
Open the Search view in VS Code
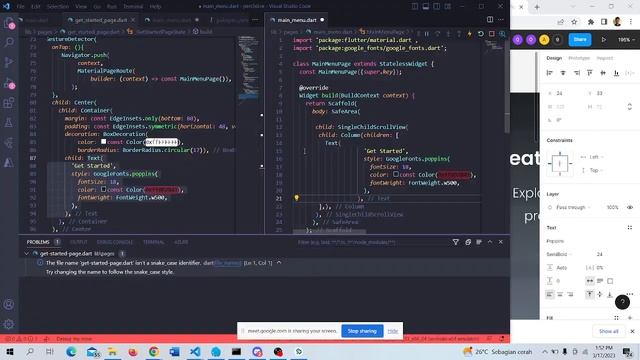(9, 42)
